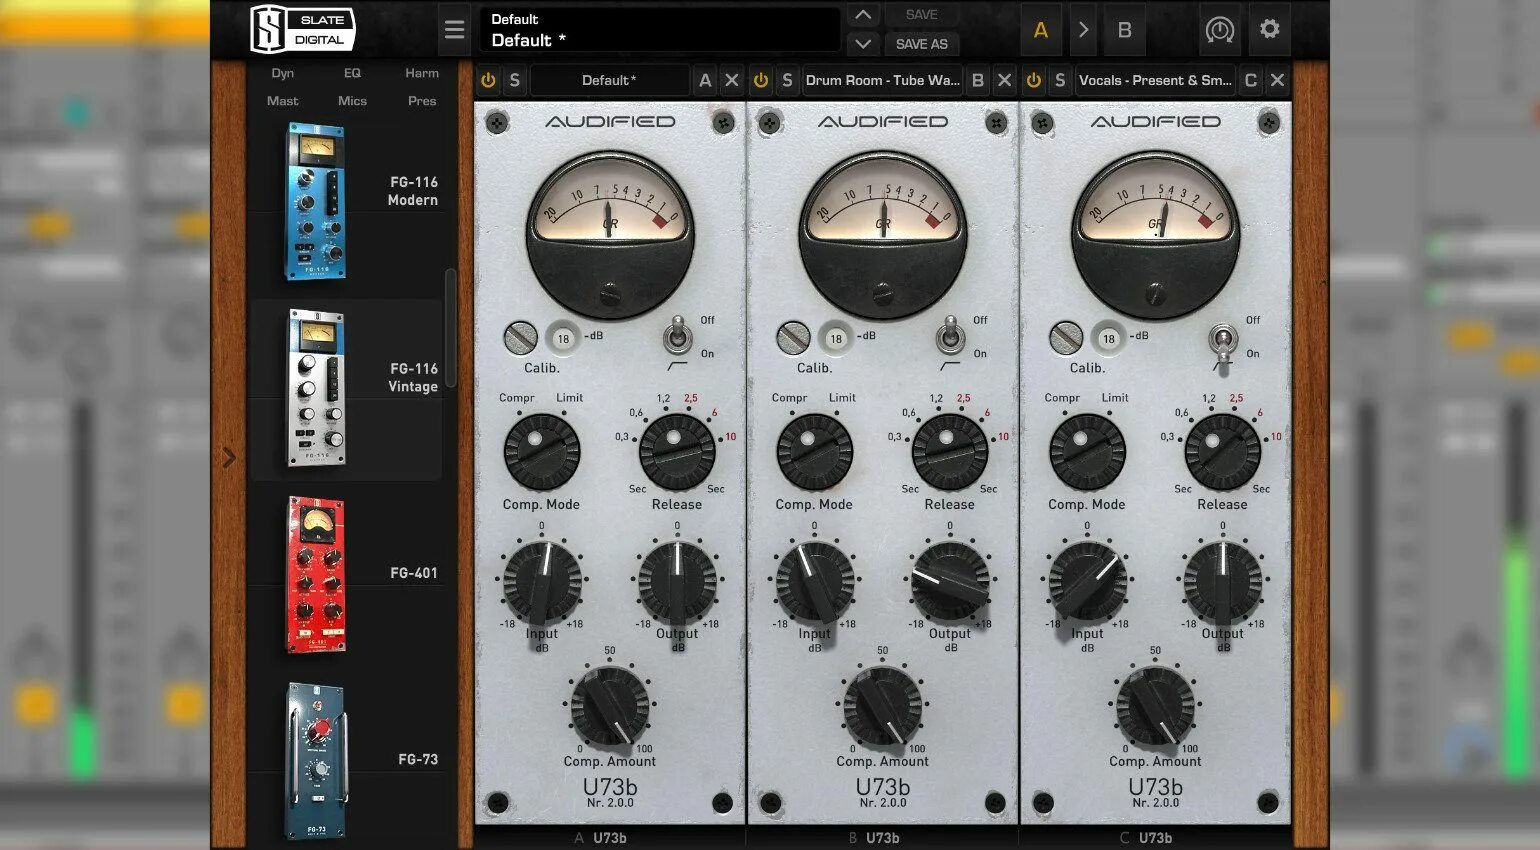This screenshot has width=1540, height=850.
Task: Click the Comp. Amount knob on module A
Action: pyautogui.click(x=610, y=707)
